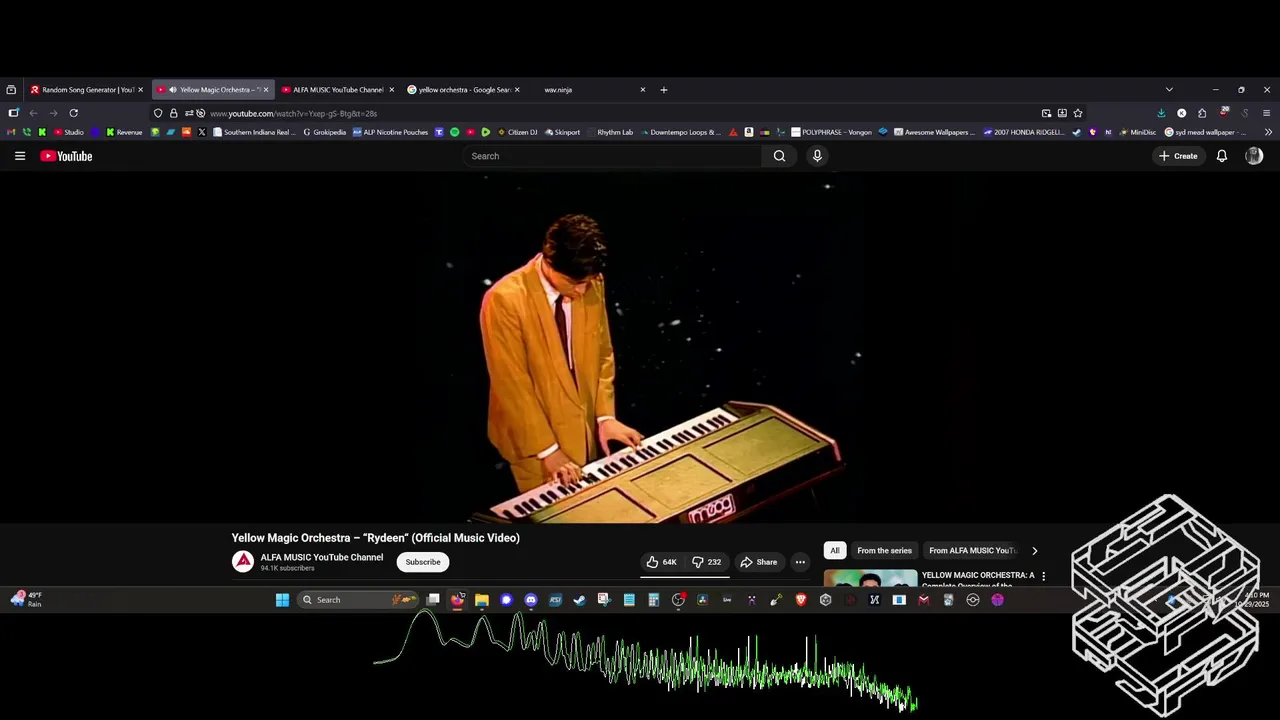
Task: Switch to yellow orchestra Google Search tab
Action: 463,90
